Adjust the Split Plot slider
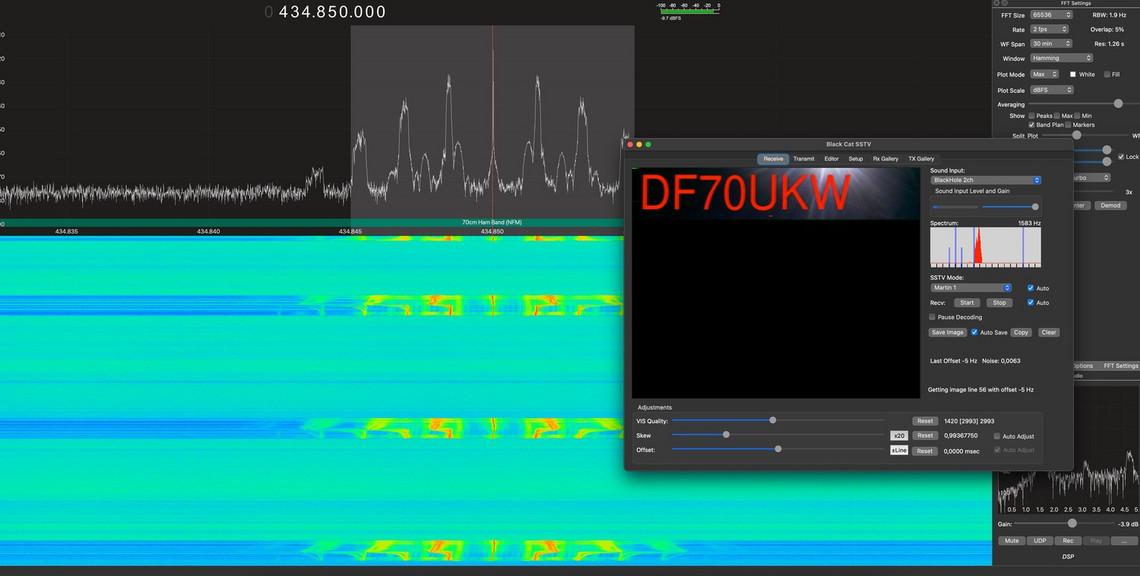 1084,135
